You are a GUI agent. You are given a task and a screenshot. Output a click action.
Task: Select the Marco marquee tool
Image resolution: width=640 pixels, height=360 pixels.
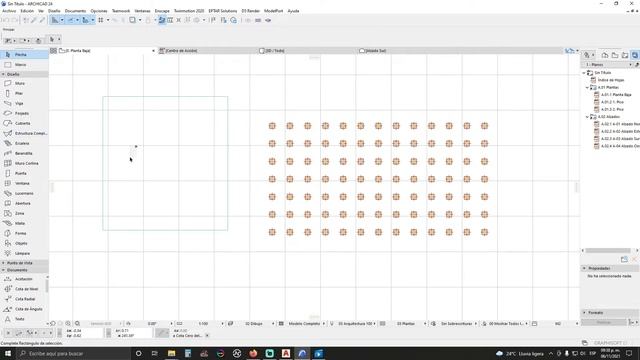(x=24, y=64)
